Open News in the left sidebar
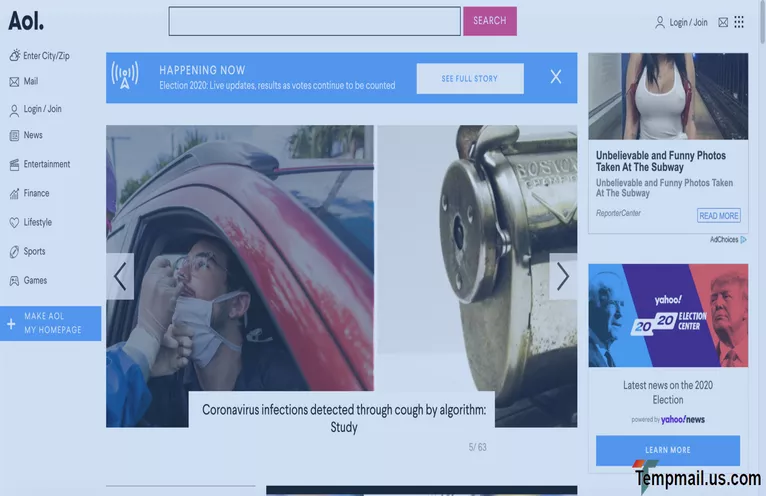This screenshot has height=496, width=766. coord(33,135)
